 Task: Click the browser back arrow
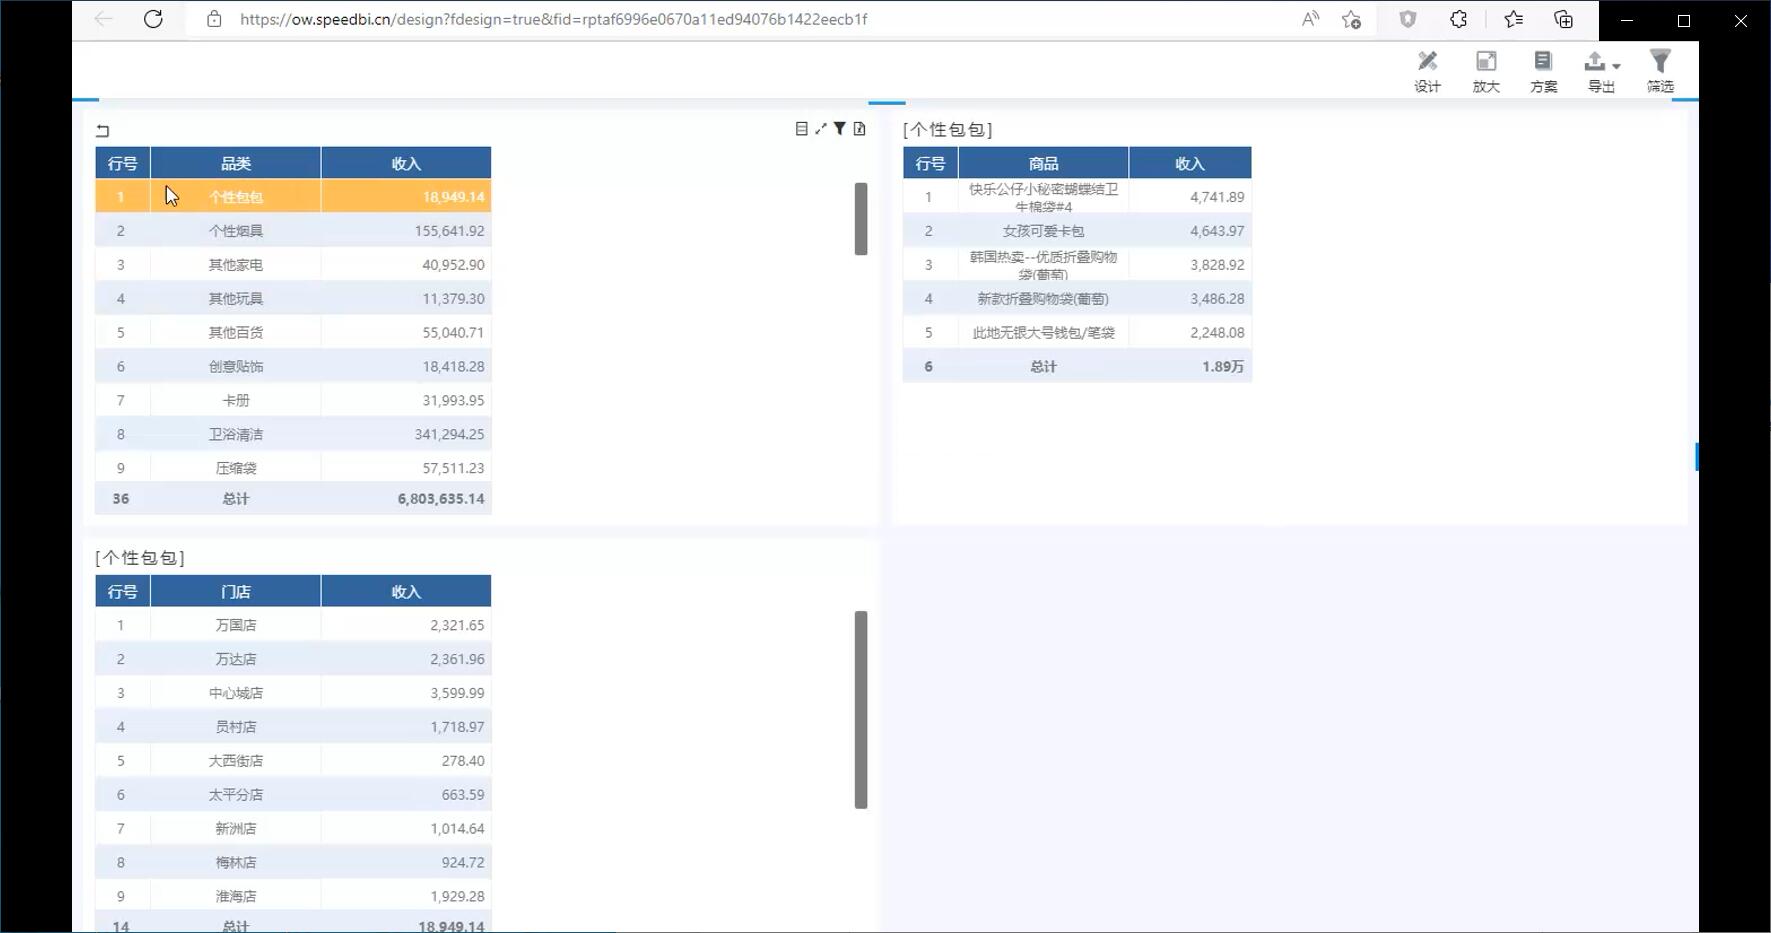click(x=102, y=19)
